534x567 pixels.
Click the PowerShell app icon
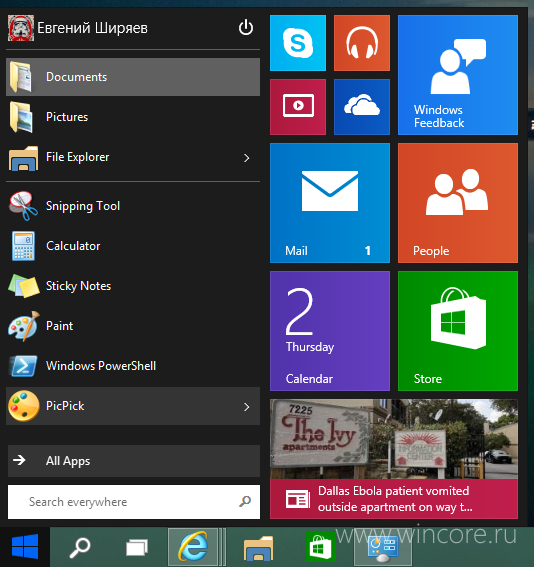pyautogui.click(x=23, y=366)
